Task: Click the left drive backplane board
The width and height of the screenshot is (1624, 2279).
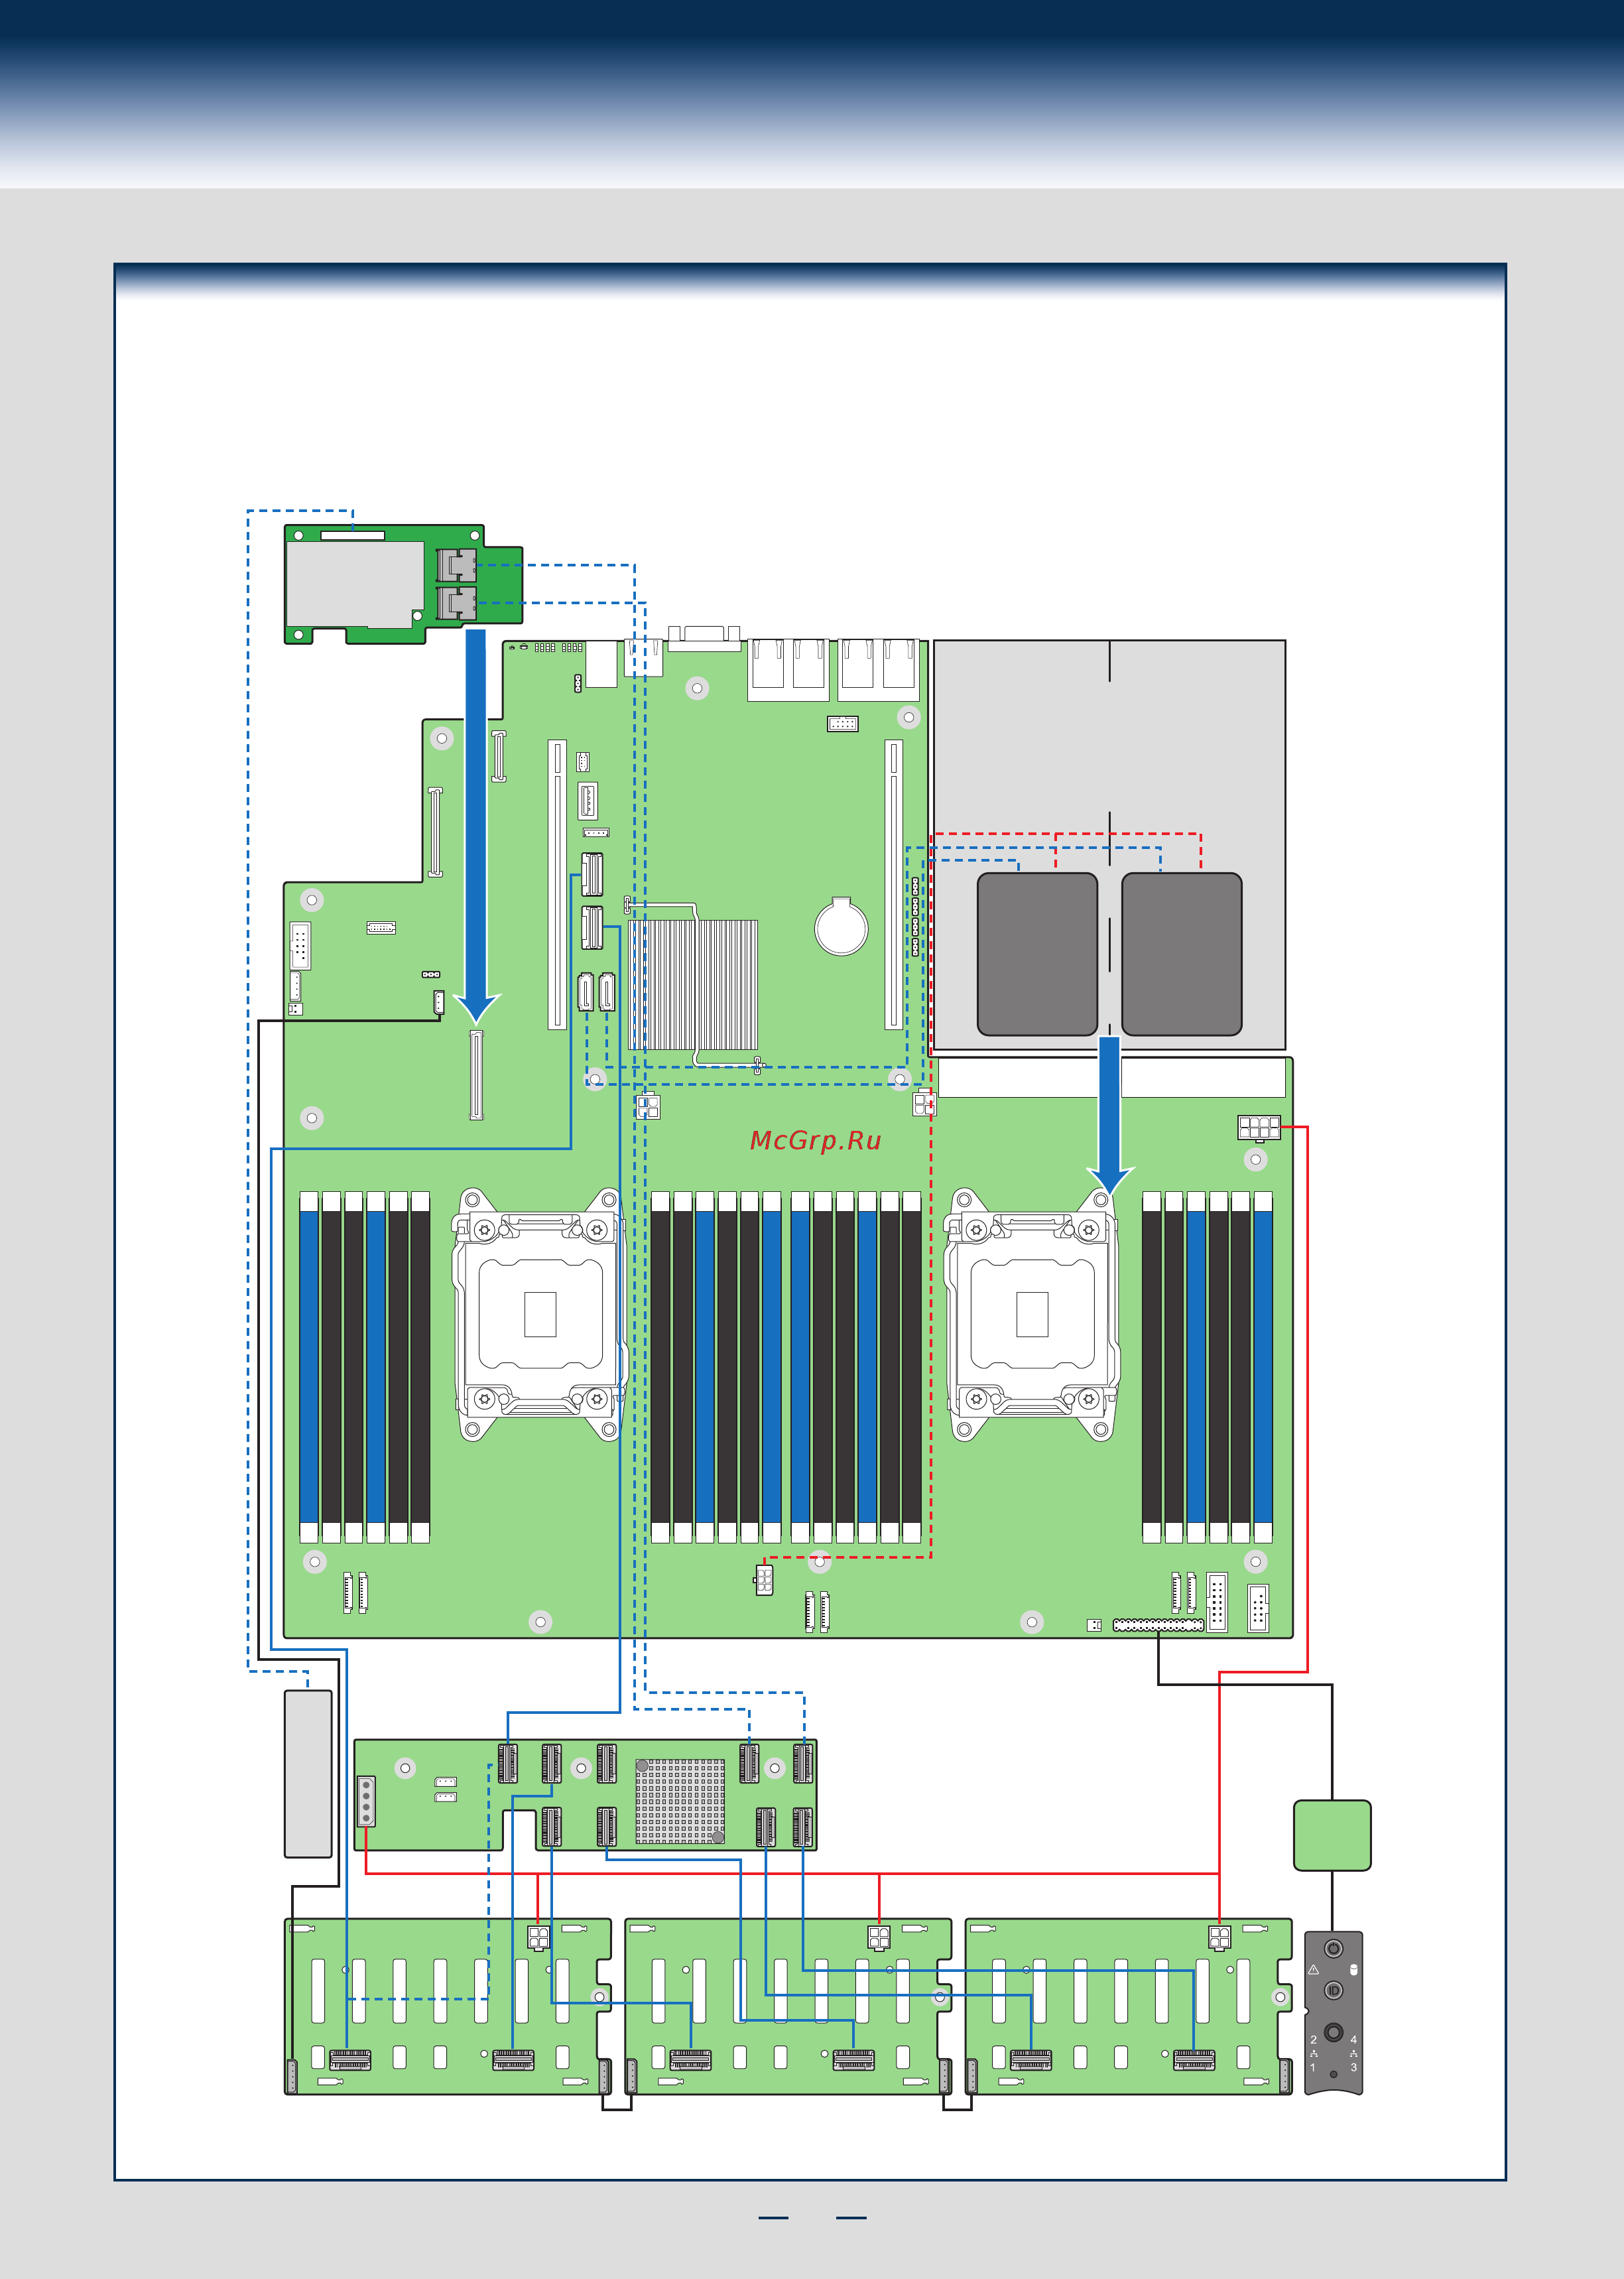Action: point(448,2006)
